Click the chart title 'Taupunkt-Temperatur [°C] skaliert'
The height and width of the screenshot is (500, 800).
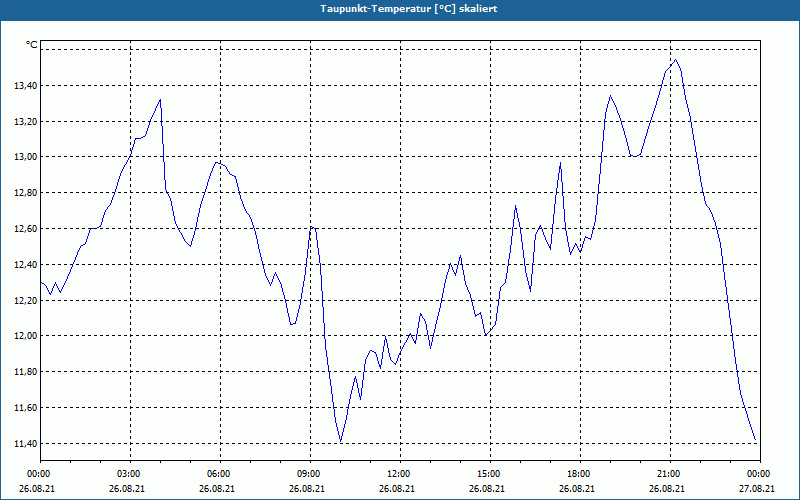coord(409,9)
